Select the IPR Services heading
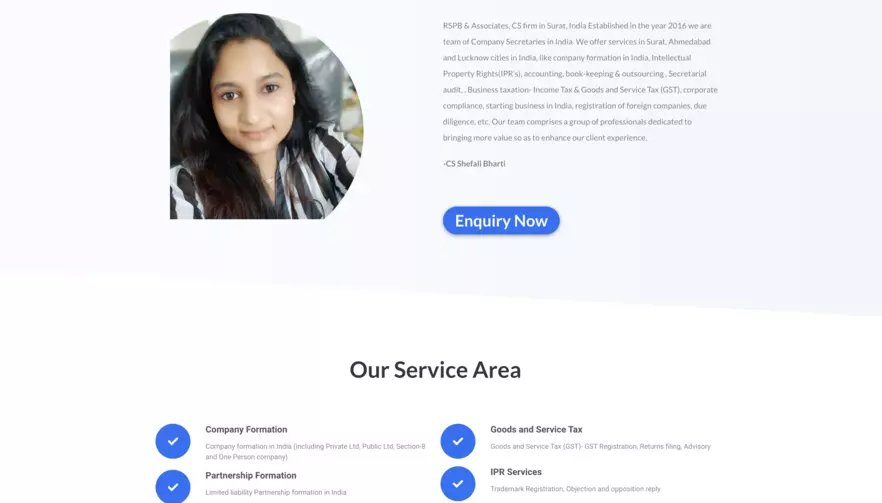 coord(516,472)
